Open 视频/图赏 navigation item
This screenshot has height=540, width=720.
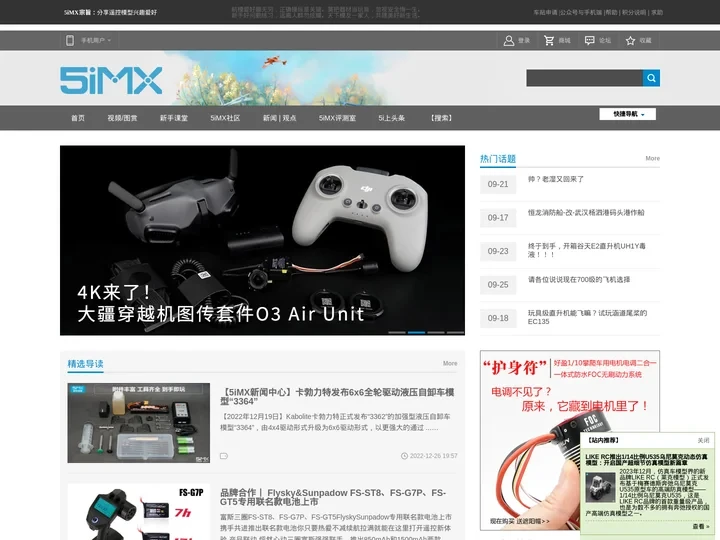(122, 118)
